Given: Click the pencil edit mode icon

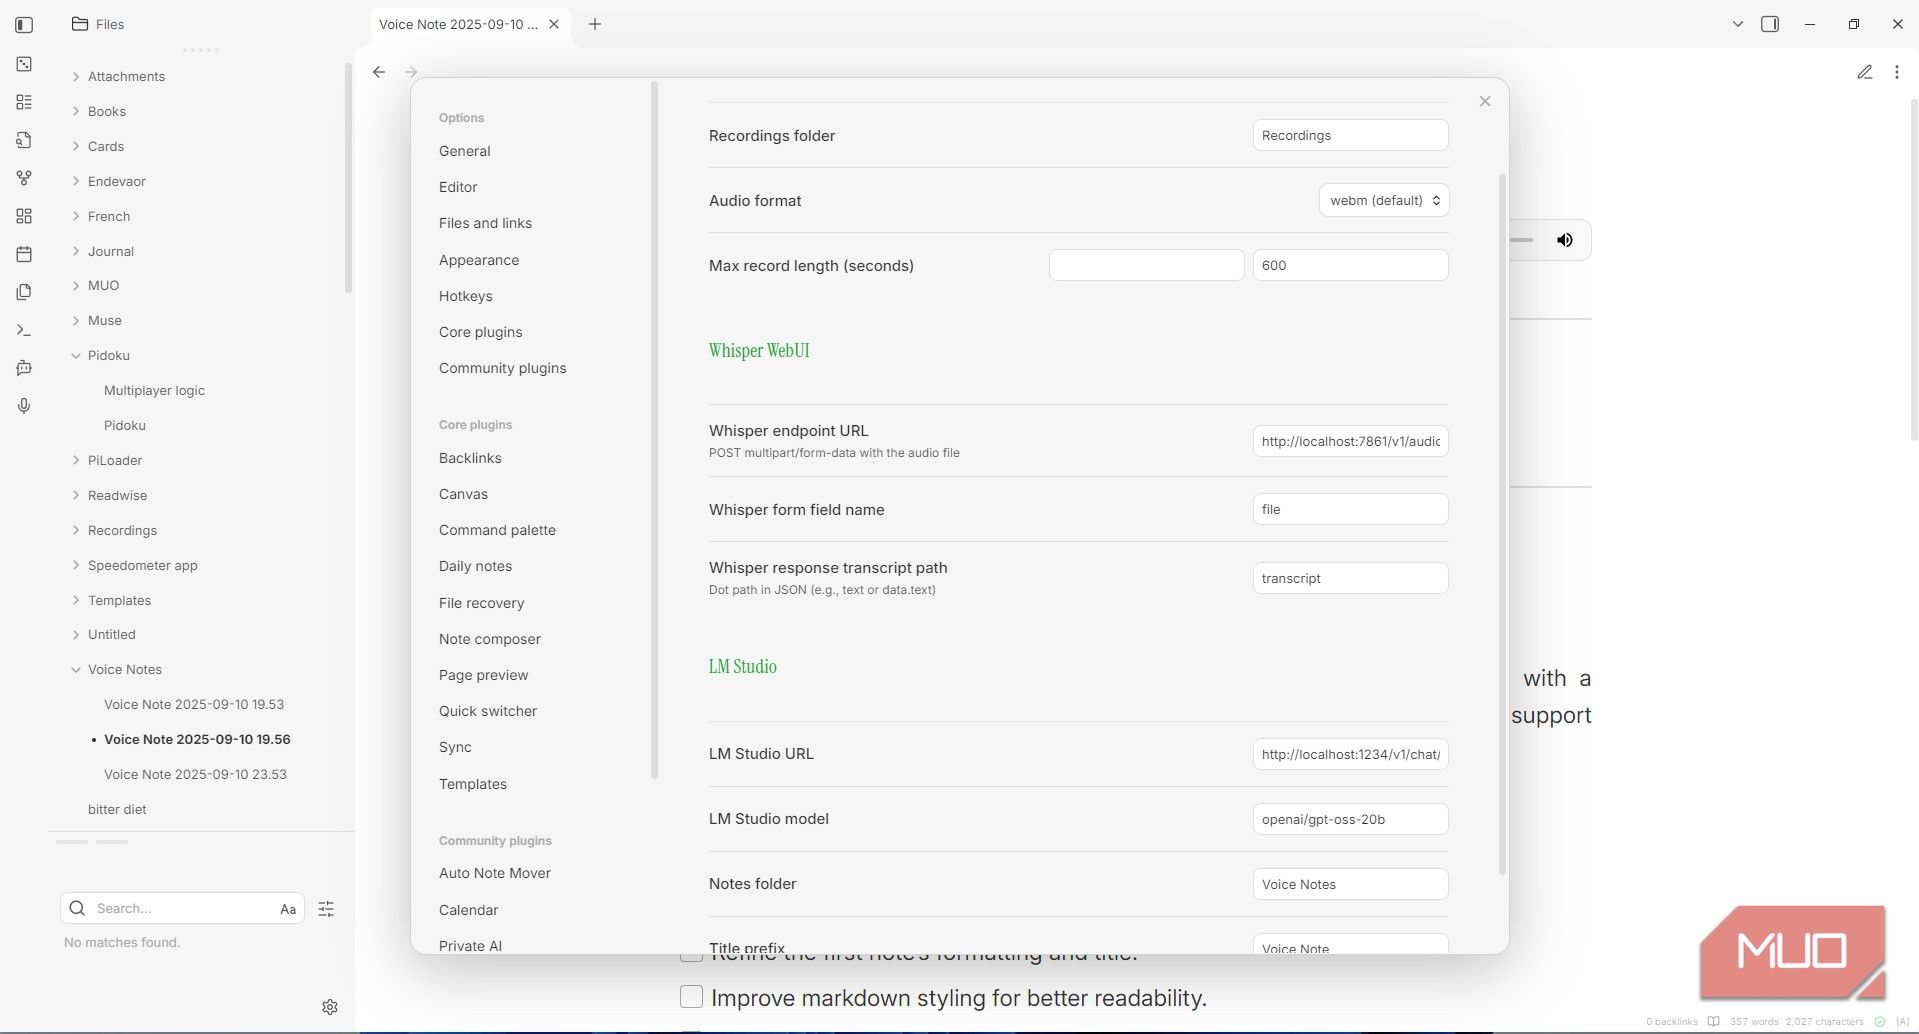Looking at the screenshot, I should 1865,72.
